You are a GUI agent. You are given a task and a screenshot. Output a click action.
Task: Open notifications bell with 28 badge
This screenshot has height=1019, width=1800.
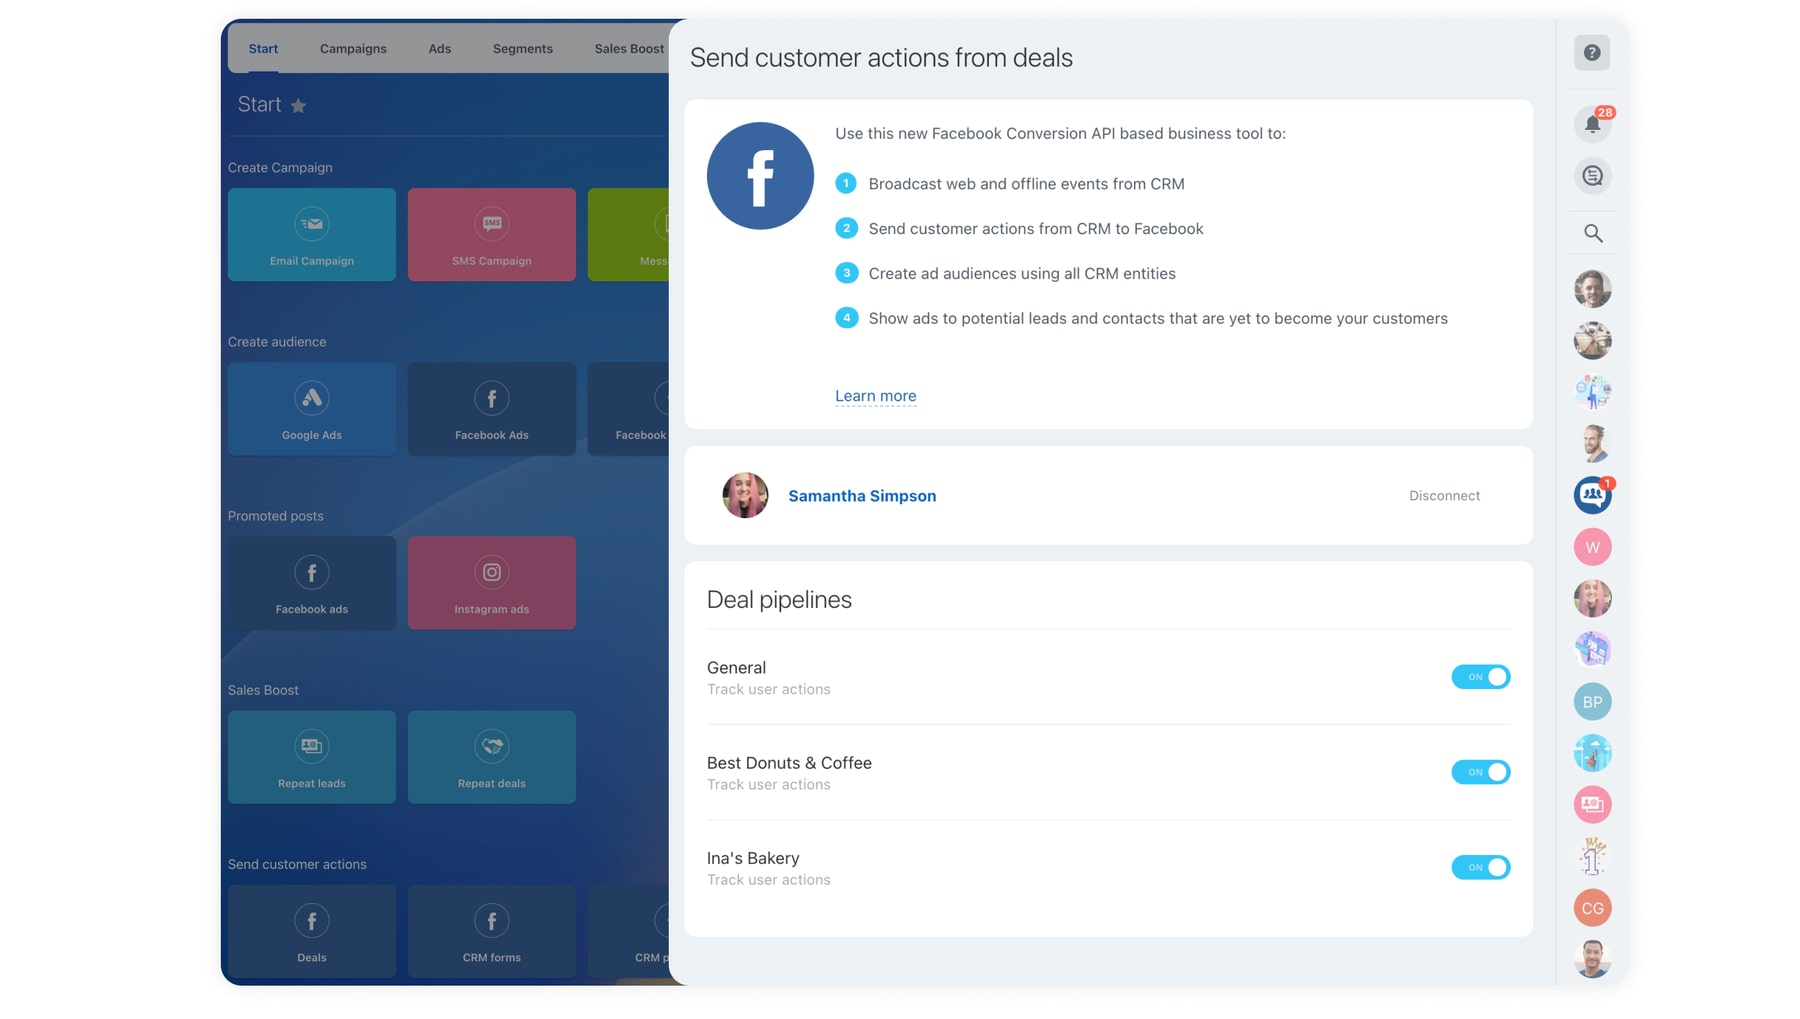[1592, 124]
